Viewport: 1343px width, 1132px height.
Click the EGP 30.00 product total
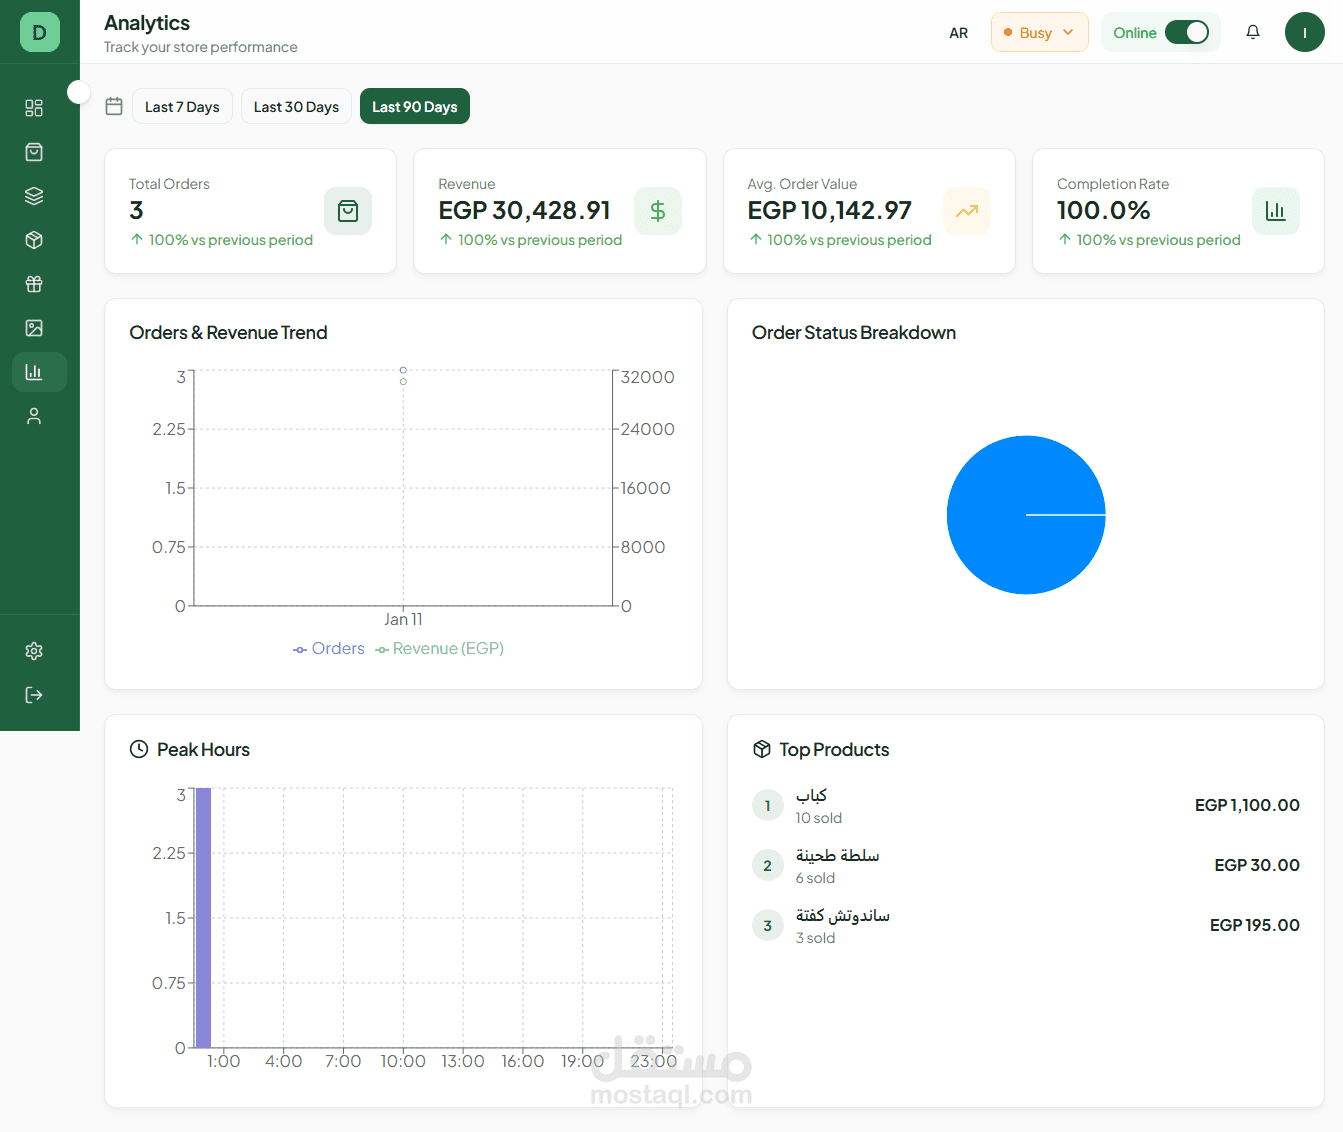tap(1257, 865)
